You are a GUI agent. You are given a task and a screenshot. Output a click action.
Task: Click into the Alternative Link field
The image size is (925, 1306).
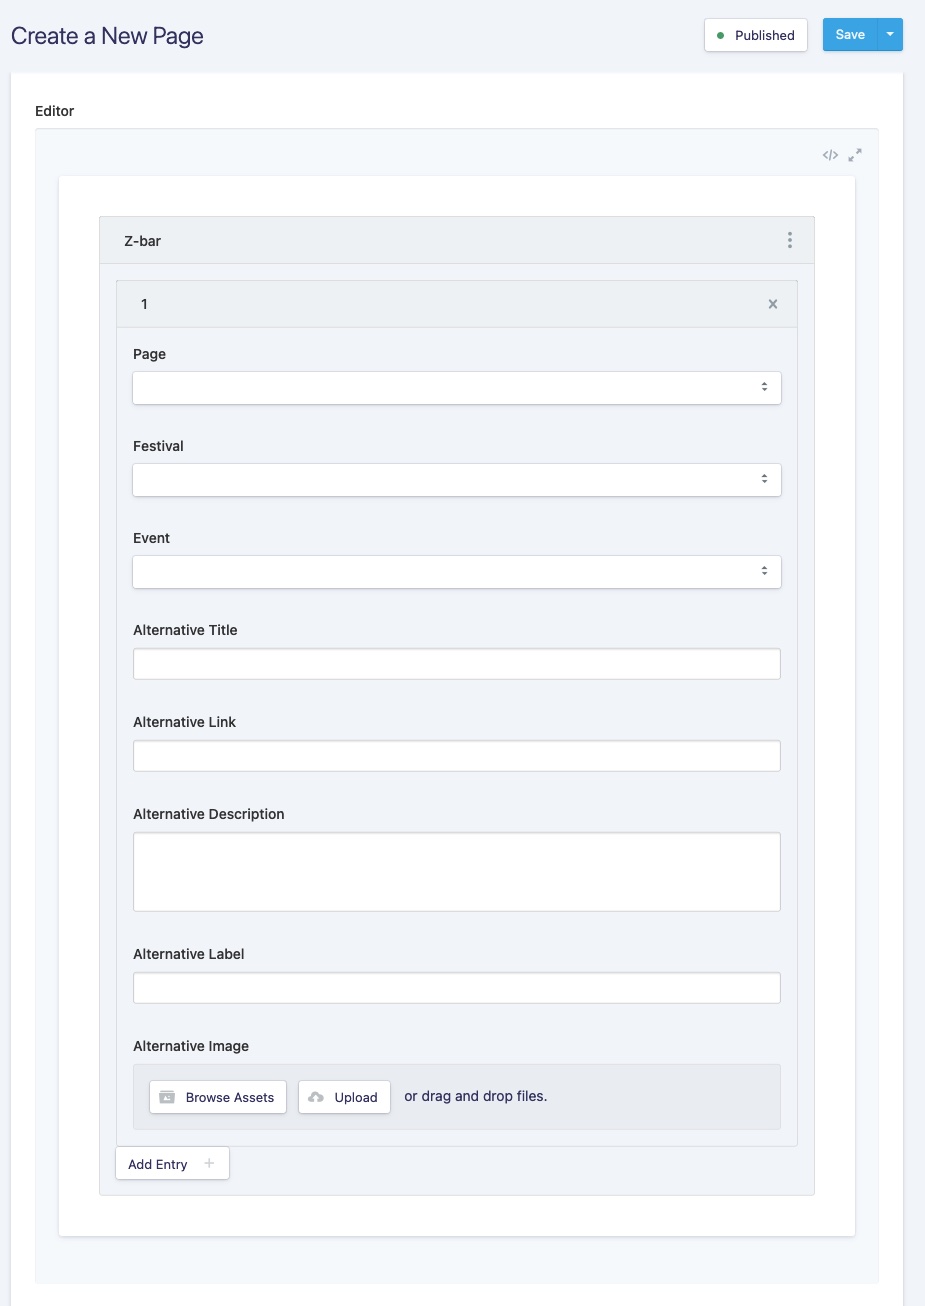pos(456,756)
